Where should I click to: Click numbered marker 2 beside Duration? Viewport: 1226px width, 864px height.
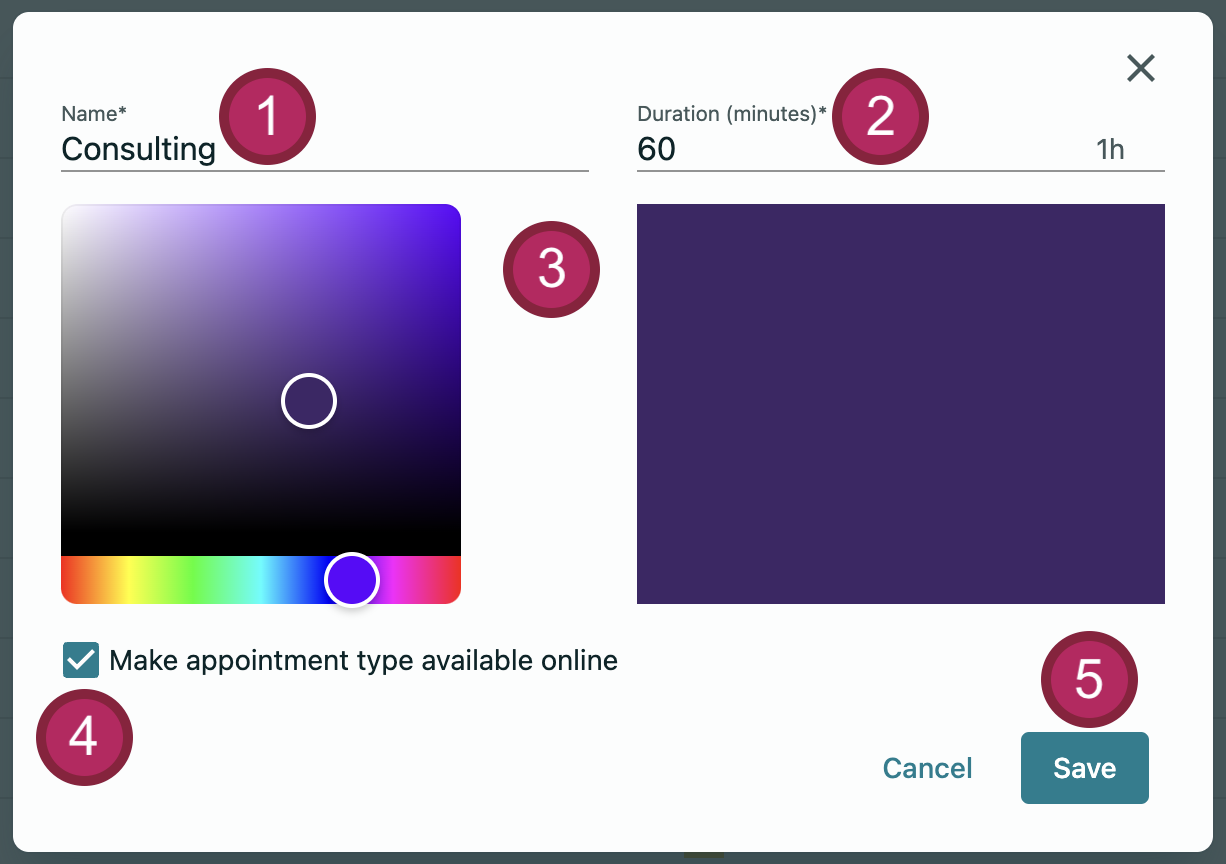pos(880,117)
